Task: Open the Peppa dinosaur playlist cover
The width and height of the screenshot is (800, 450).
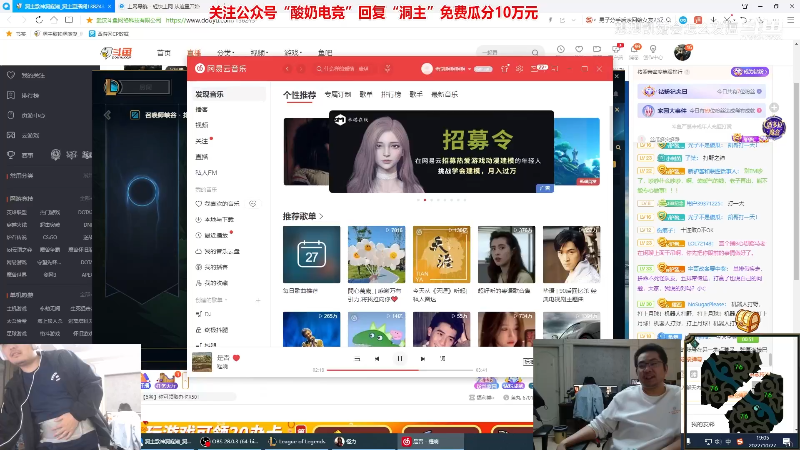Action: (x=377, y=330)
